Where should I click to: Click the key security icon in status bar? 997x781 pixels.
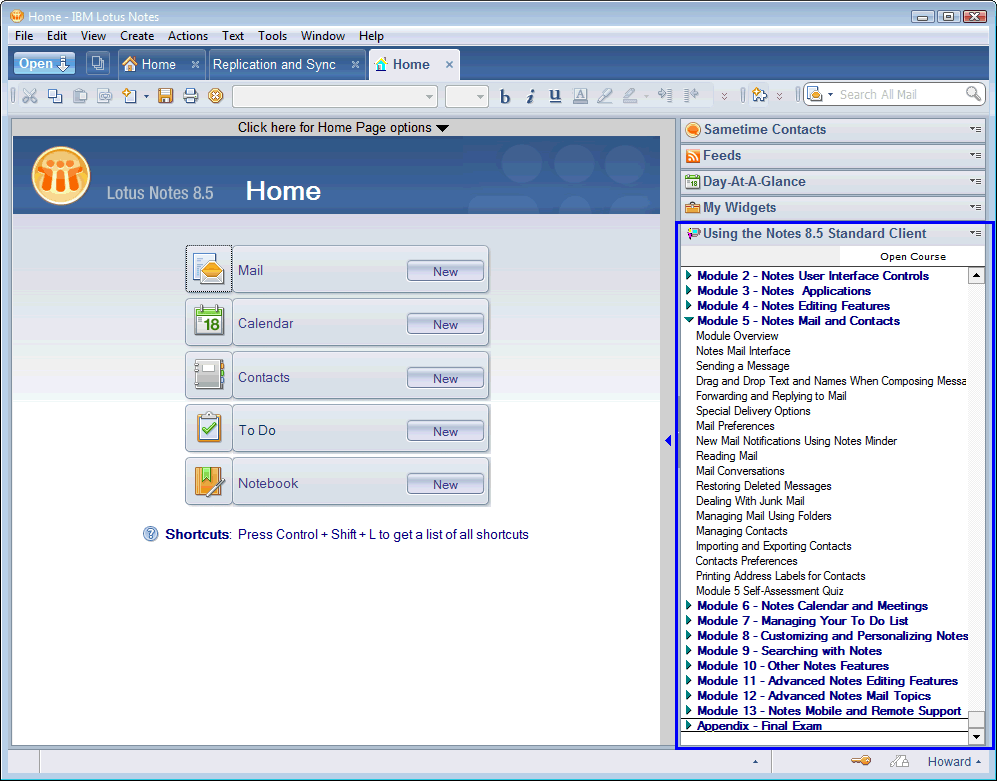click(861, 761)
